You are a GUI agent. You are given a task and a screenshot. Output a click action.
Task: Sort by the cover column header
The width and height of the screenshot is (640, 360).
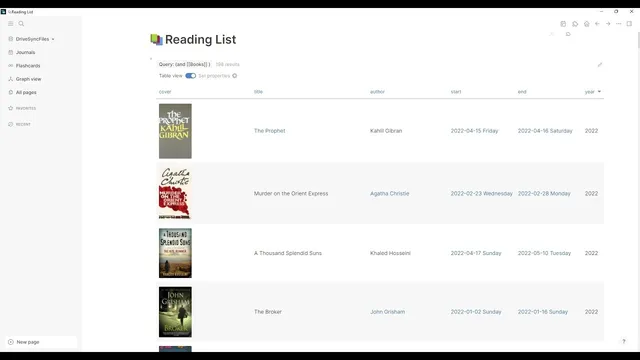coord(165,92)
